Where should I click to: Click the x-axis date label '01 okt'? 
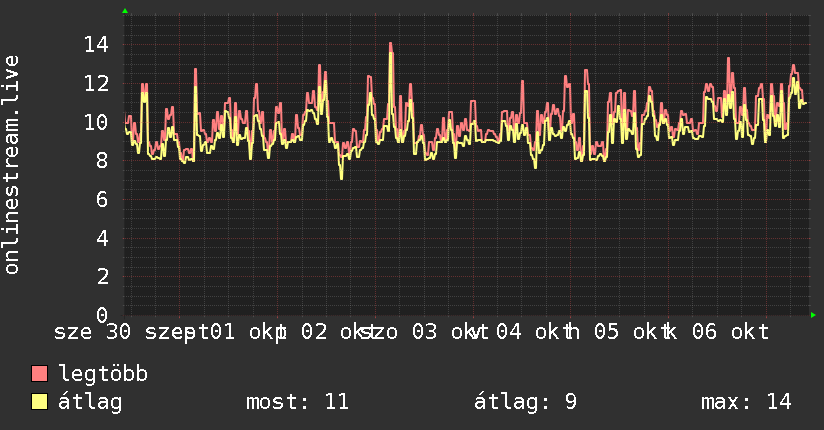click(x=249, y=332)
